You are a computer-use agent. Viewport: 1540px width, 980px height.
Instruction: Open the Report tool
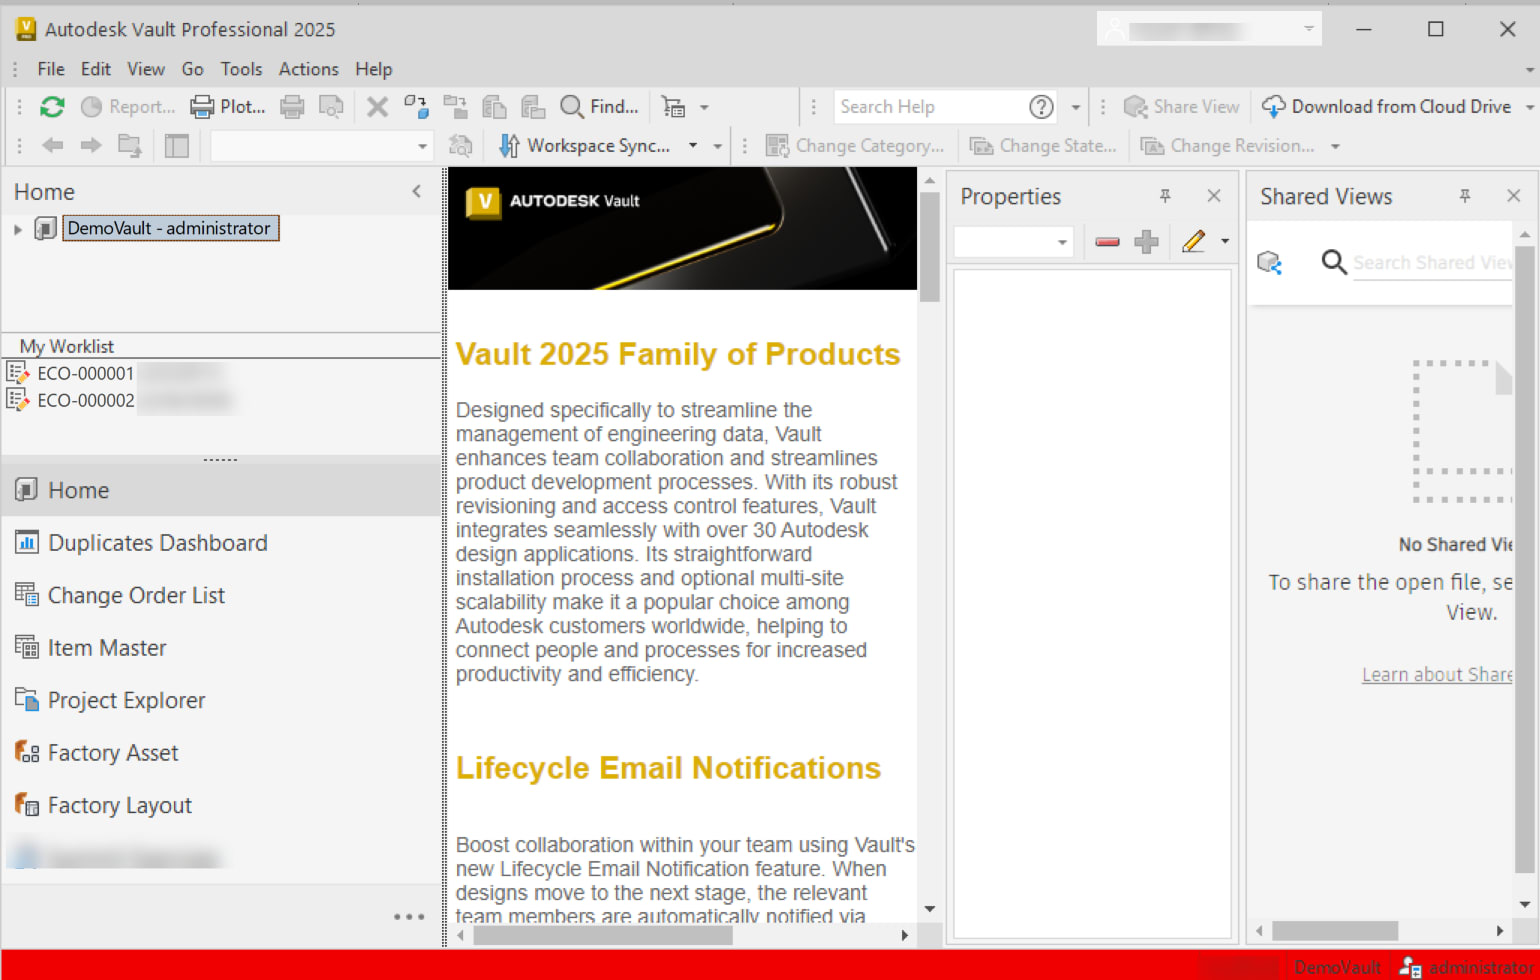pos(127,107)
